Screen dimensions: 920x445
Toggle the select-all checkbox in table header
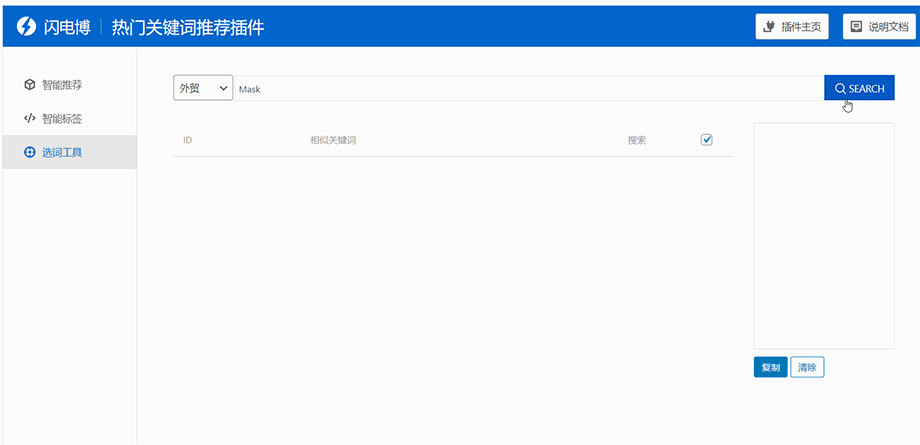(x=707, y=140)
